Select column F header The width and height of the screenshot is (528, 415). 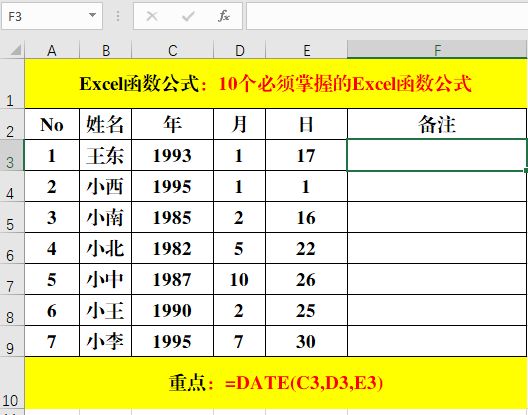pyautogui.click(x=437, y=51)
